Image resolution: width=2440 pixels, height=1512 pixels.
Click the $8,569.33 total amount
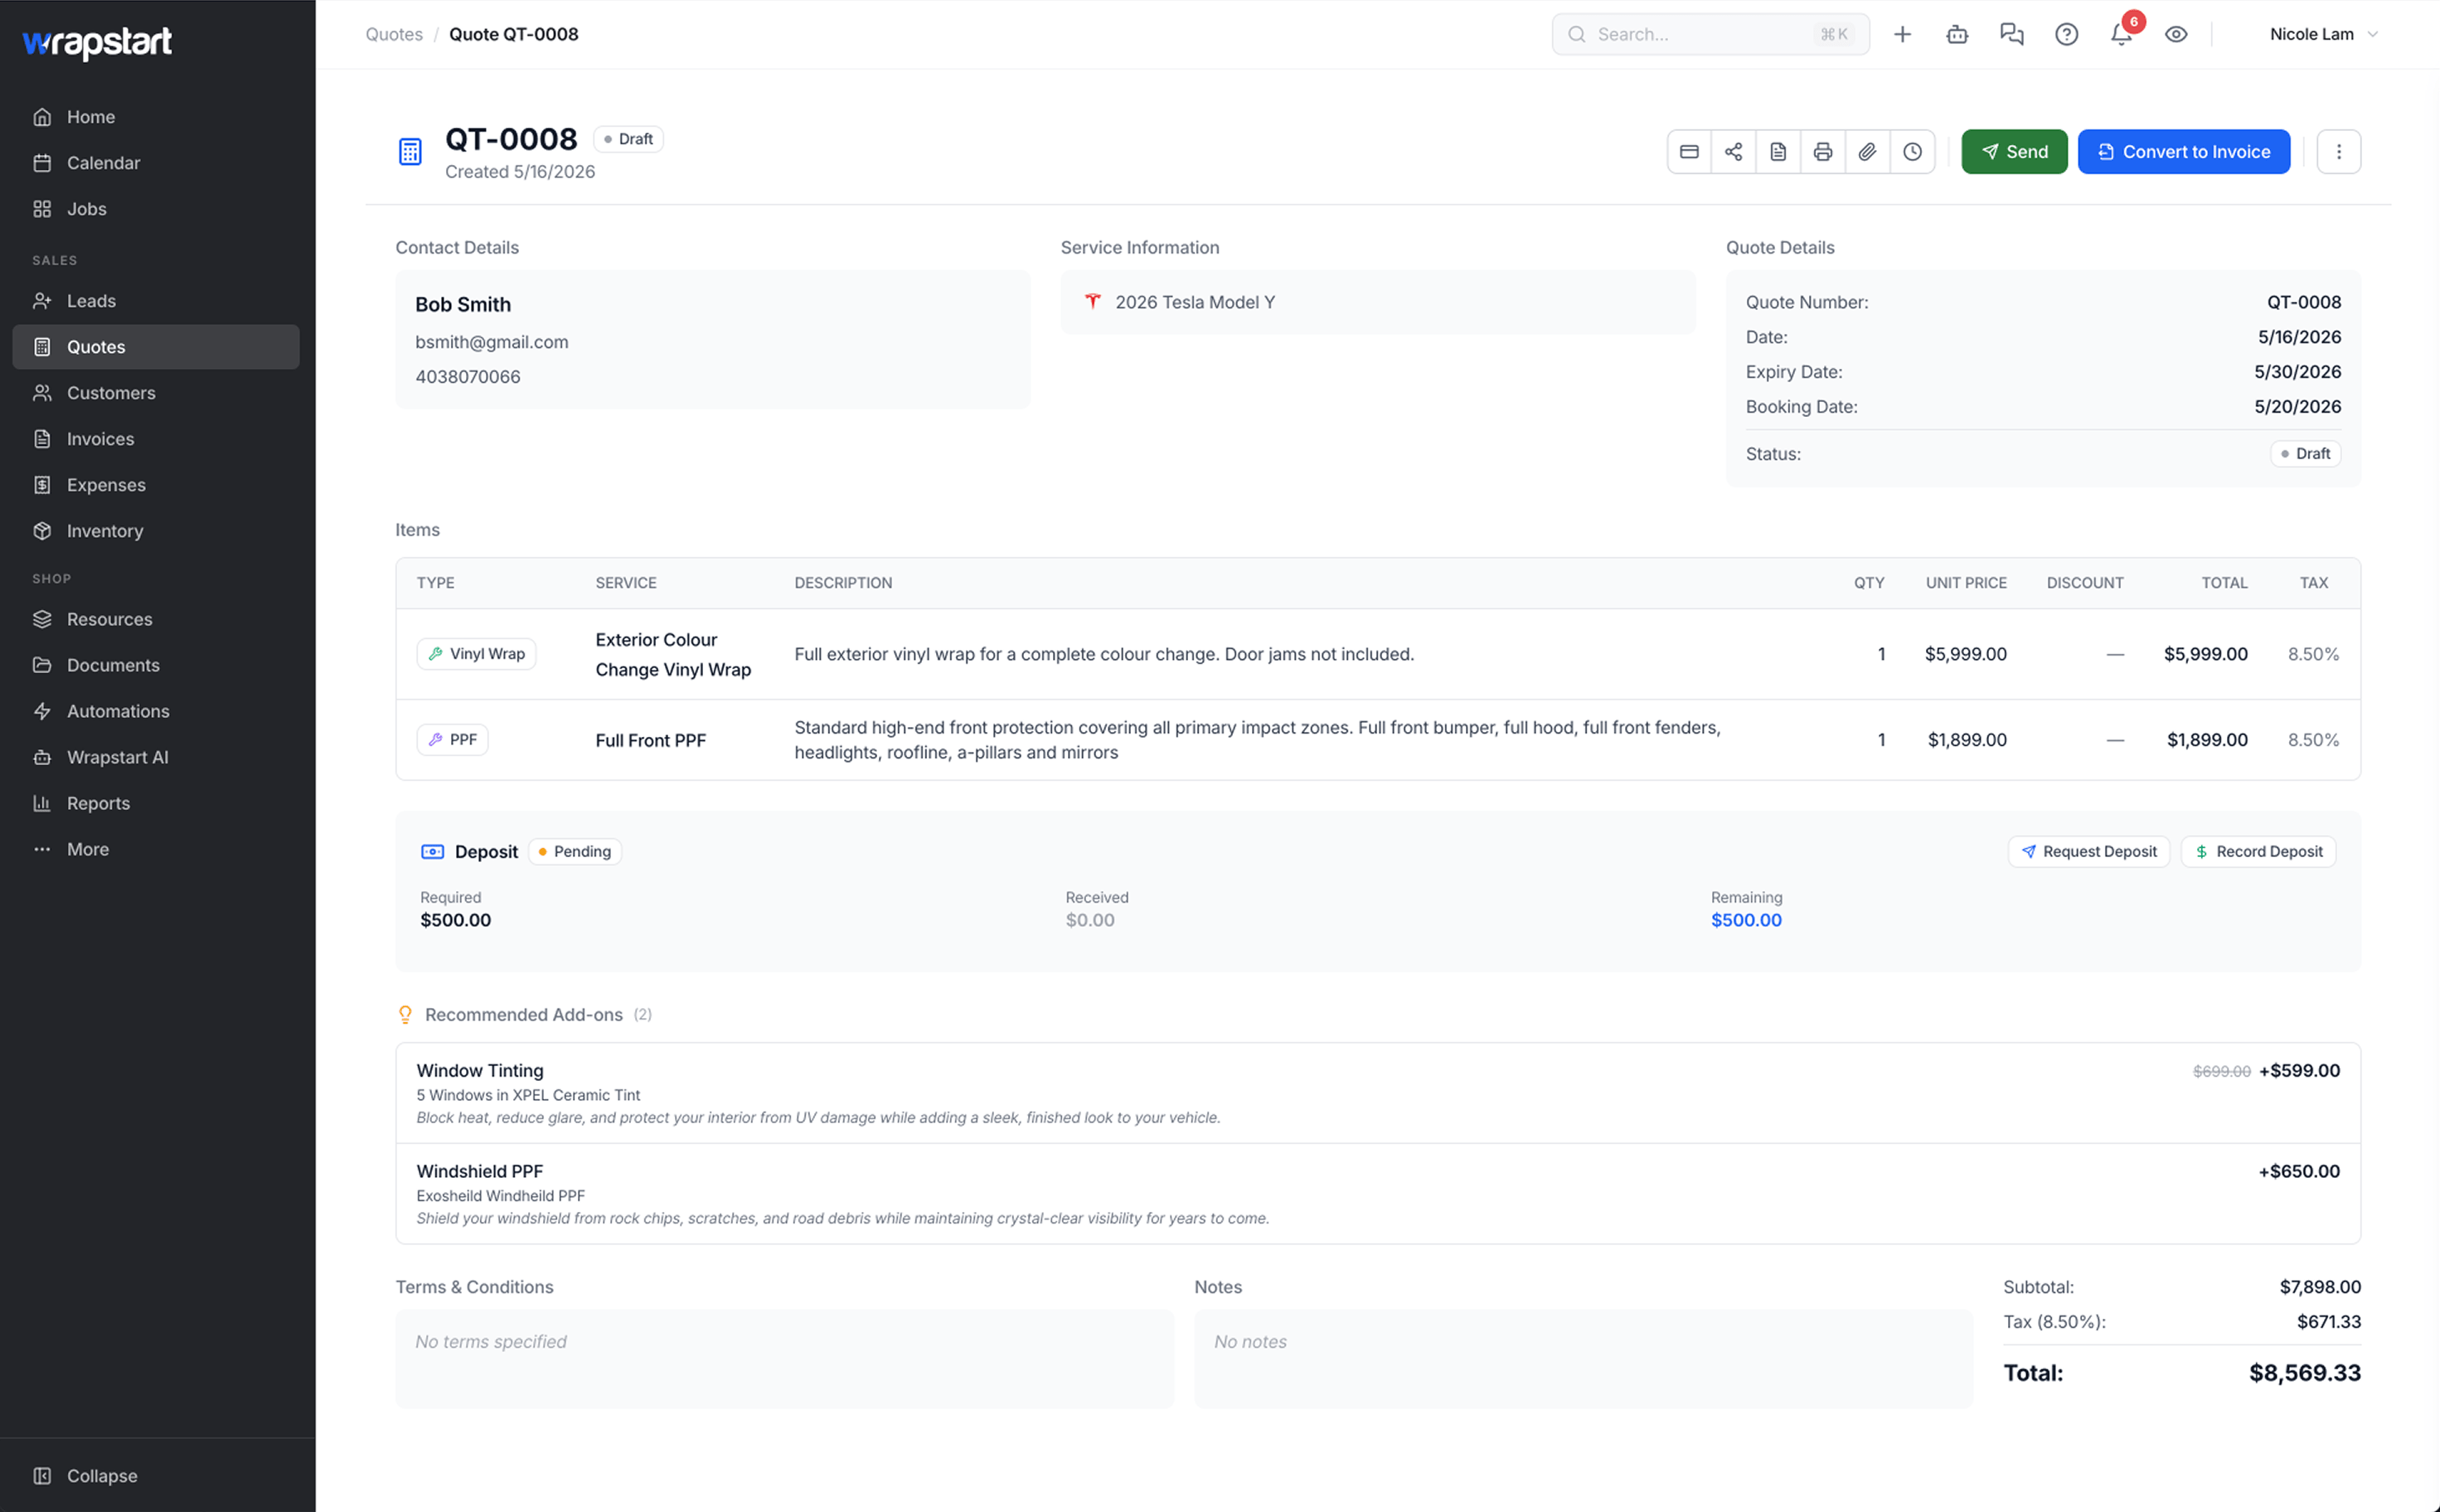click(x=2304, y=1372)
